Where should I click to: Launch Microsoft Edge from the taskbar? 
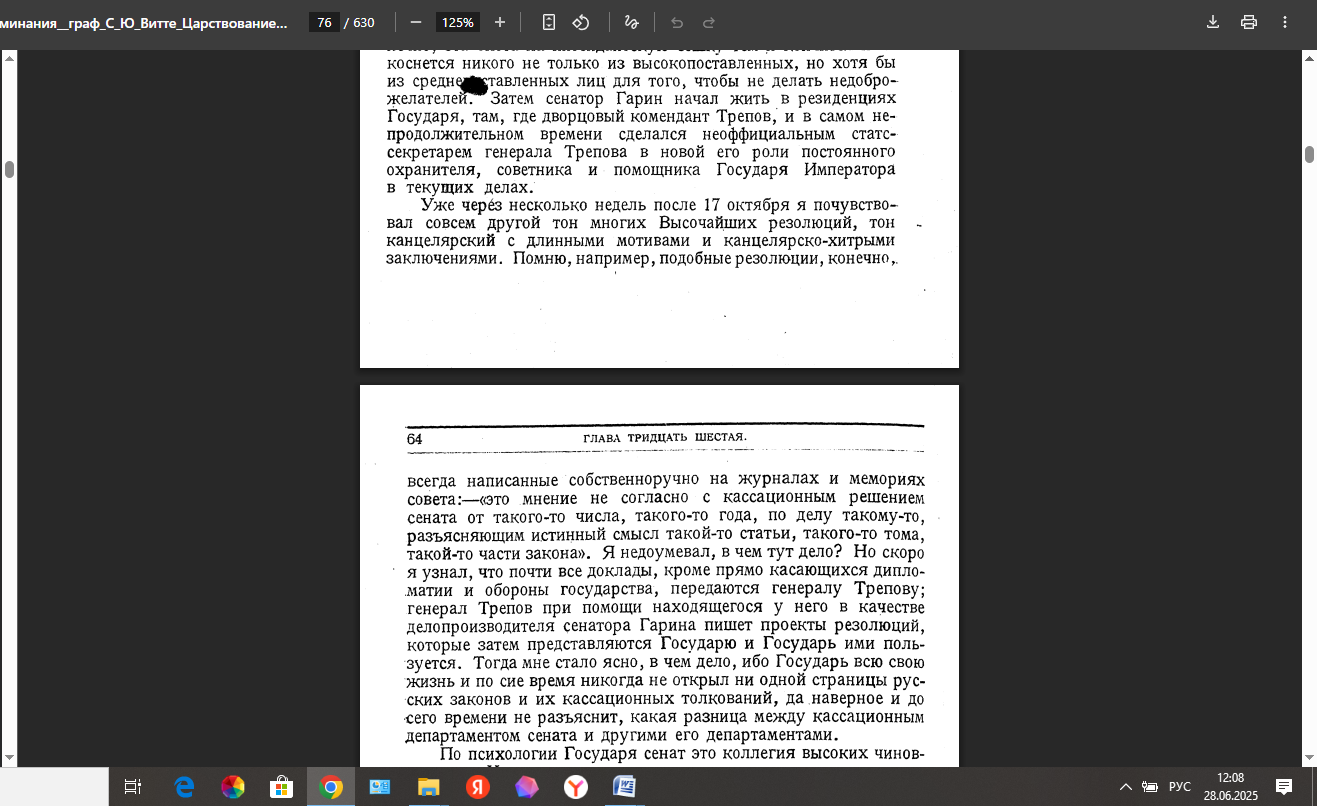pos(184,787)
